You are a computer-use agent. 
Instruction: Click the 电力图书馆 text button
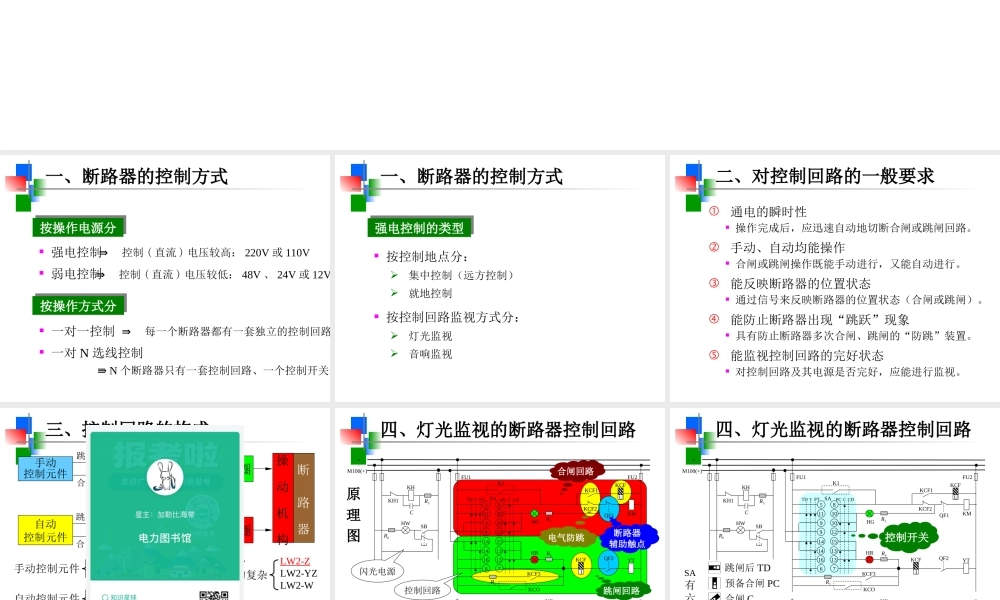(166, 537)
